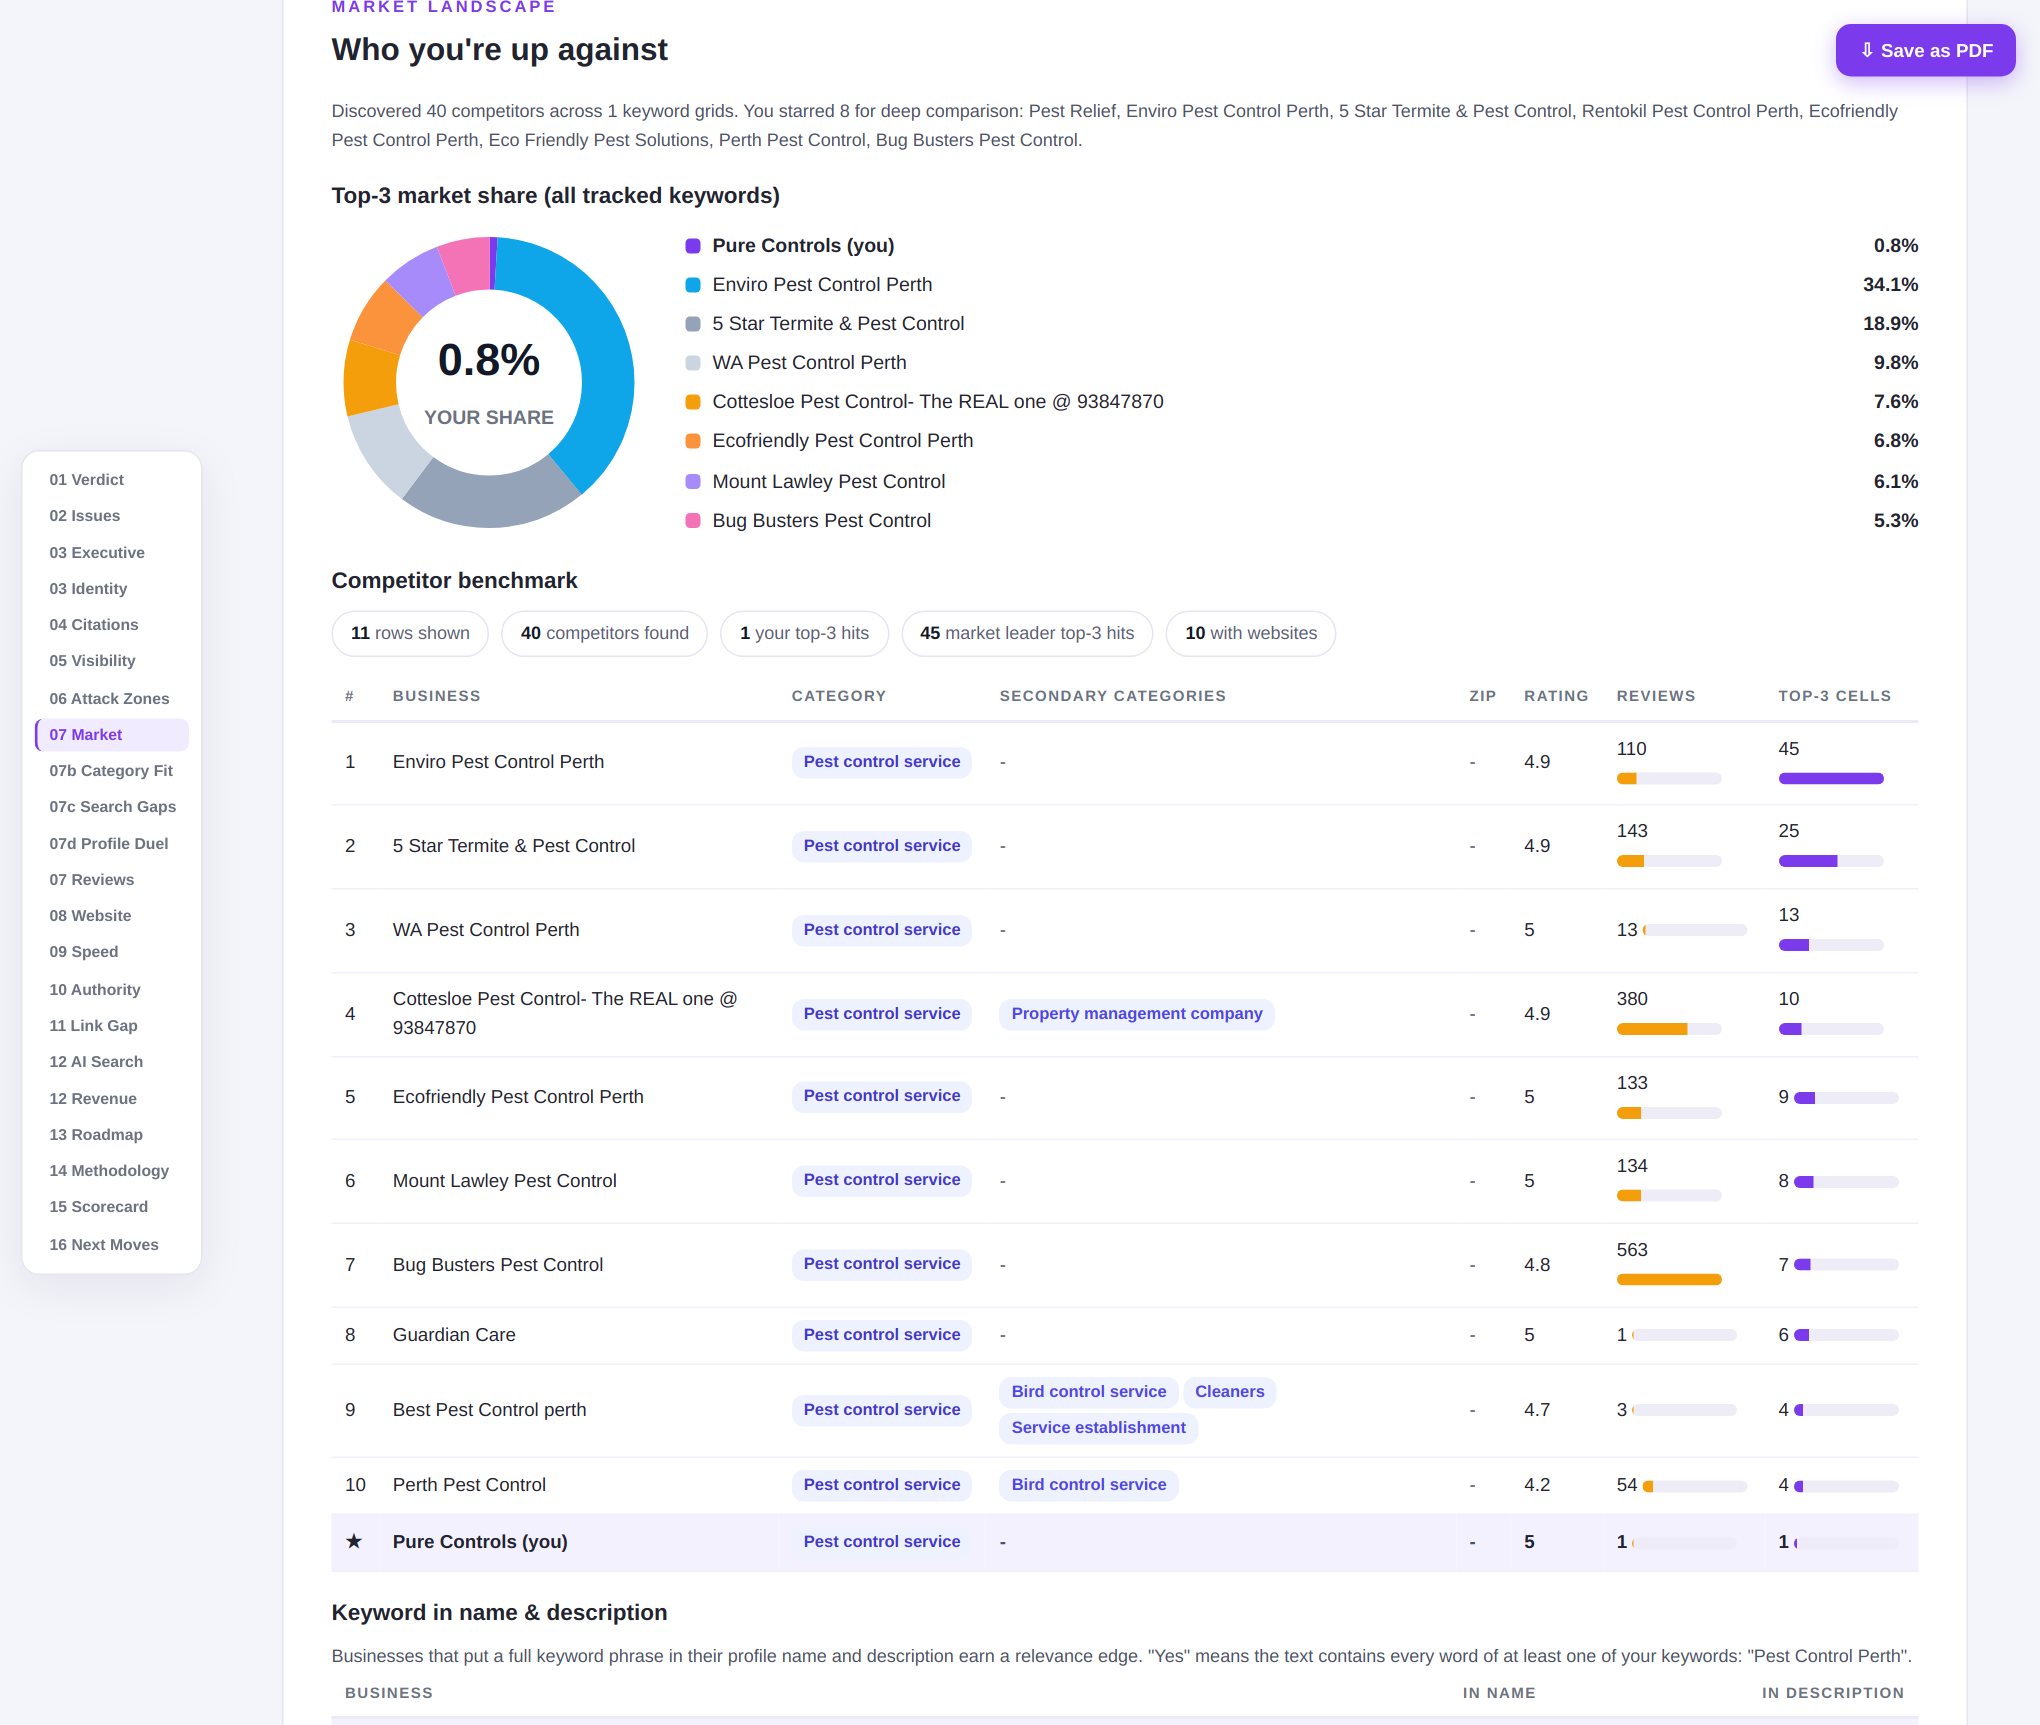Screen dimensions: 2040x1725
Task: Go to 02 Issues in sidebar
Action: point(84,516)
